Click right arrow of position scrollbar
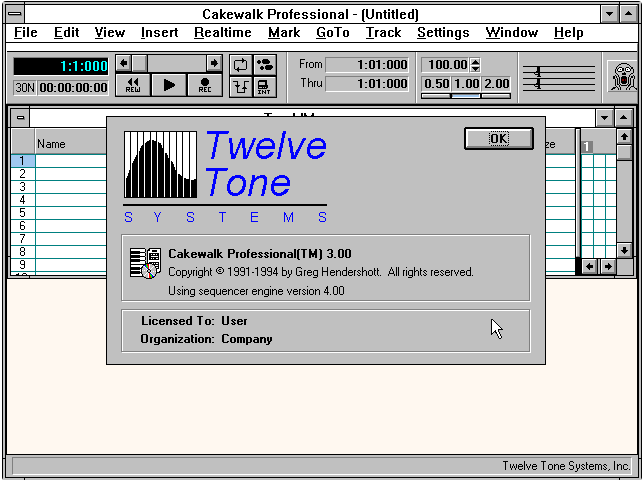The height and width of the screenshot is (480, 643). pos(214,64)
